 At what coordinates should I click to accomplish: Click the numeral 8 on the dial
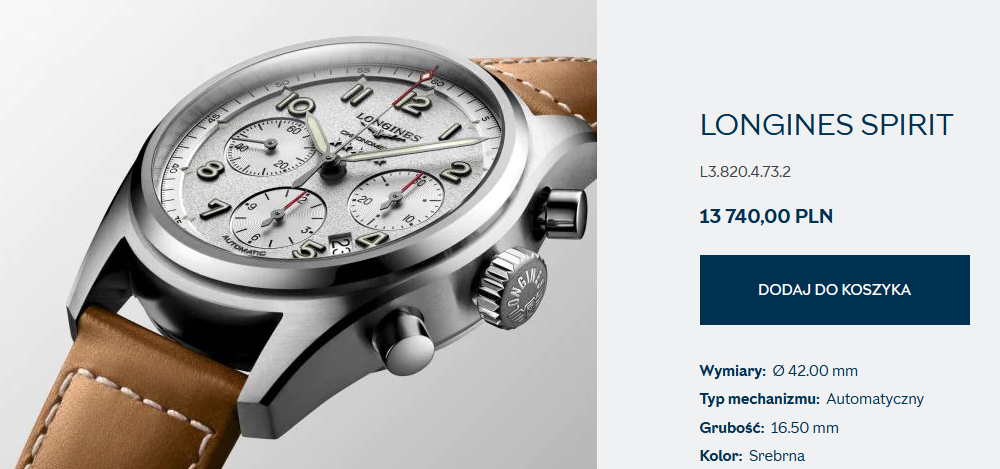210,170
